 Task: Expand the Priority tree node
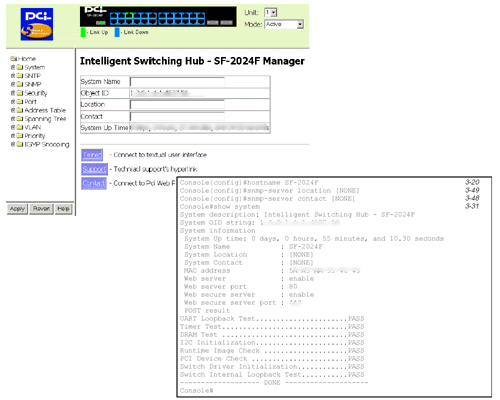pyautogui.click(x=13, y=136)
